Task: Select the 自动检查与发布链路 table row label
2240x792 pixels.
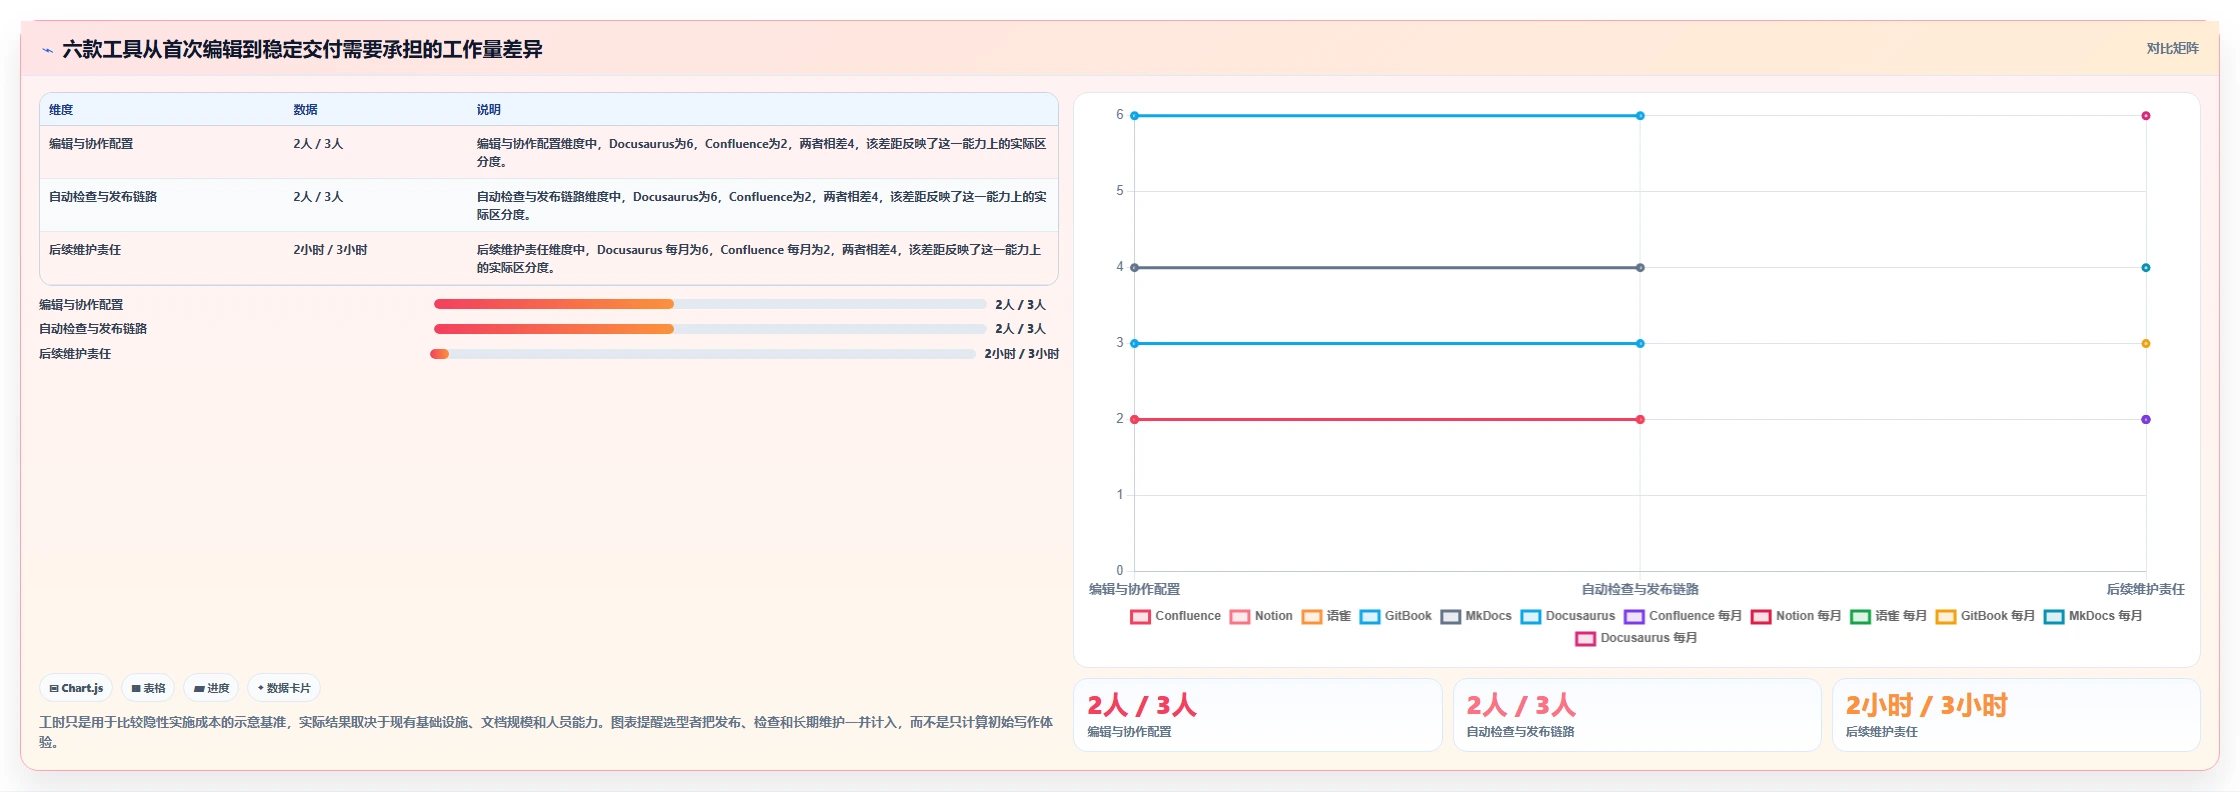Action: (x=103, y=197)
